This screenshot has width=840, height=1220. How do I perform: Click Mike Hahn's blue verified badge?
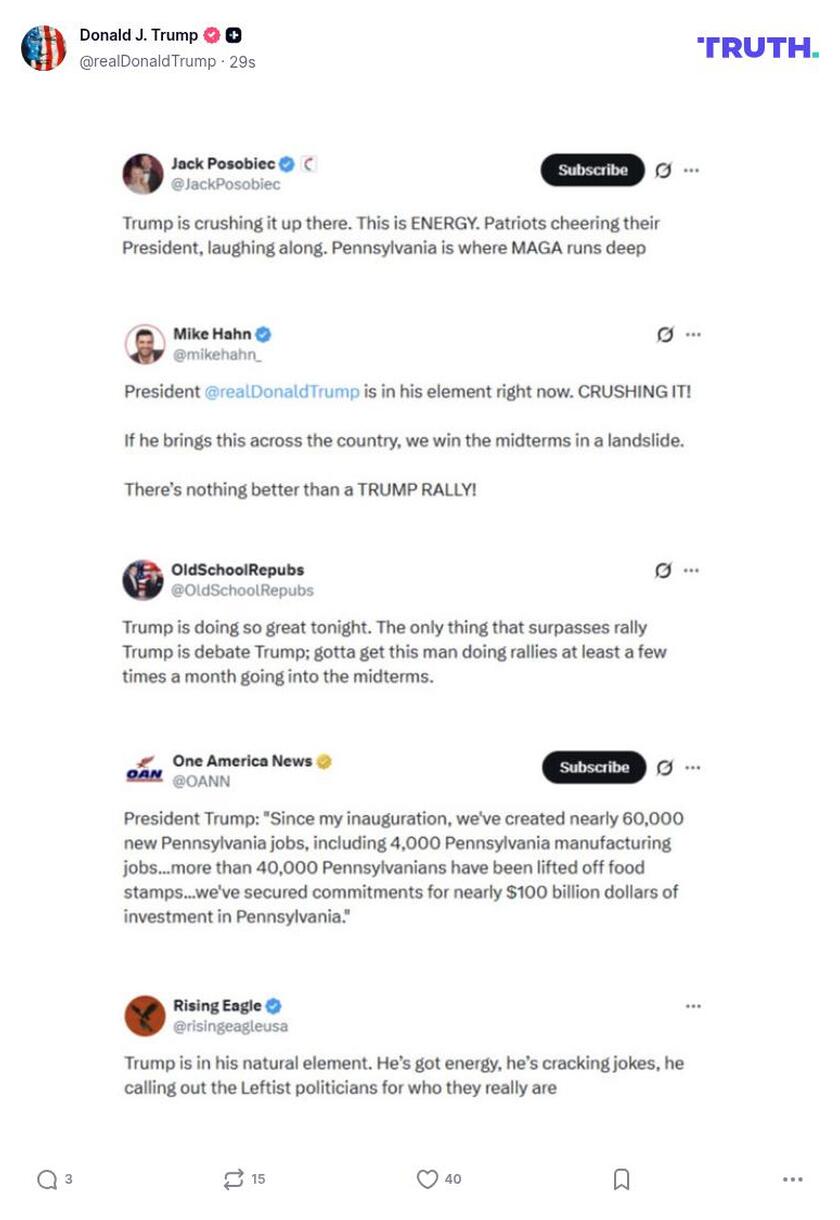[262, 334]
